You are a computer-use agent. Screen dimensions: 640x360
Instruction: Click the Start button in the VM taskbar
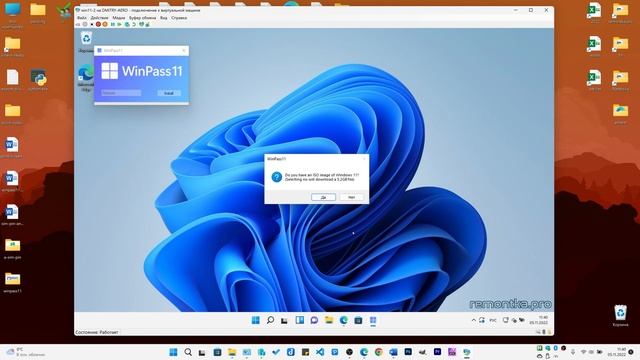point(256,320)
